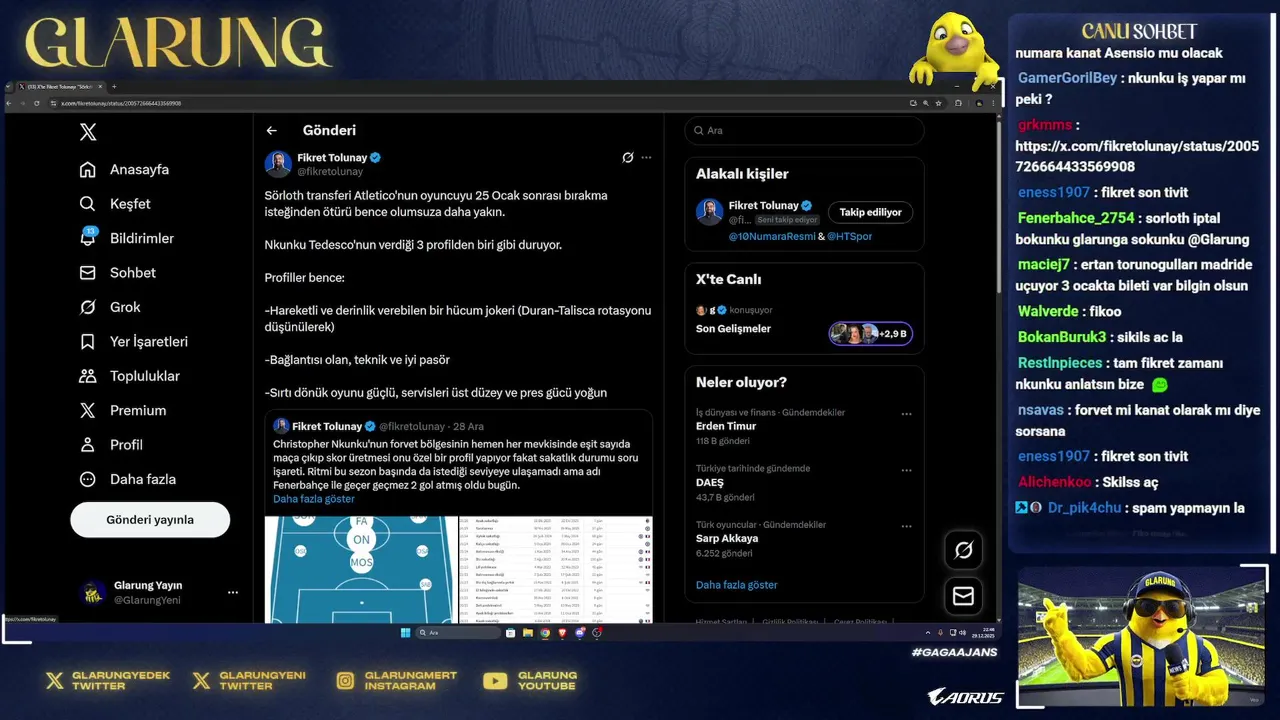Open options for DAEŞ trend
This screenshot has width=1280, height=720.
pos(906,470)
